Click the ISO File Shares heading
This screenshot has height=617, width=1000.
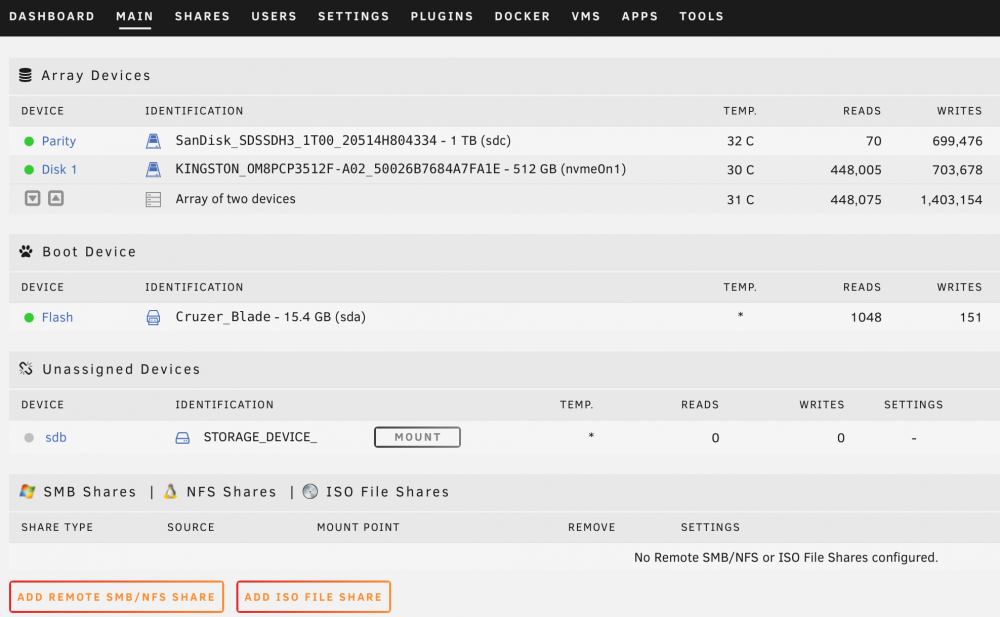(388, 491)
